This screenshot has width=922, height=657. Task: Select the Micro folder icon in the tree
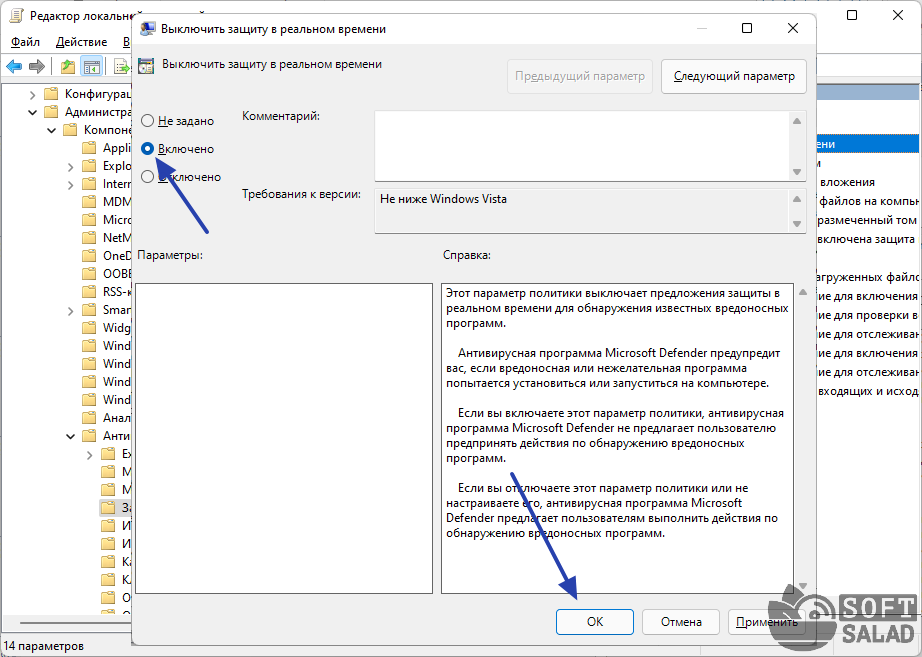pos(89,220)
